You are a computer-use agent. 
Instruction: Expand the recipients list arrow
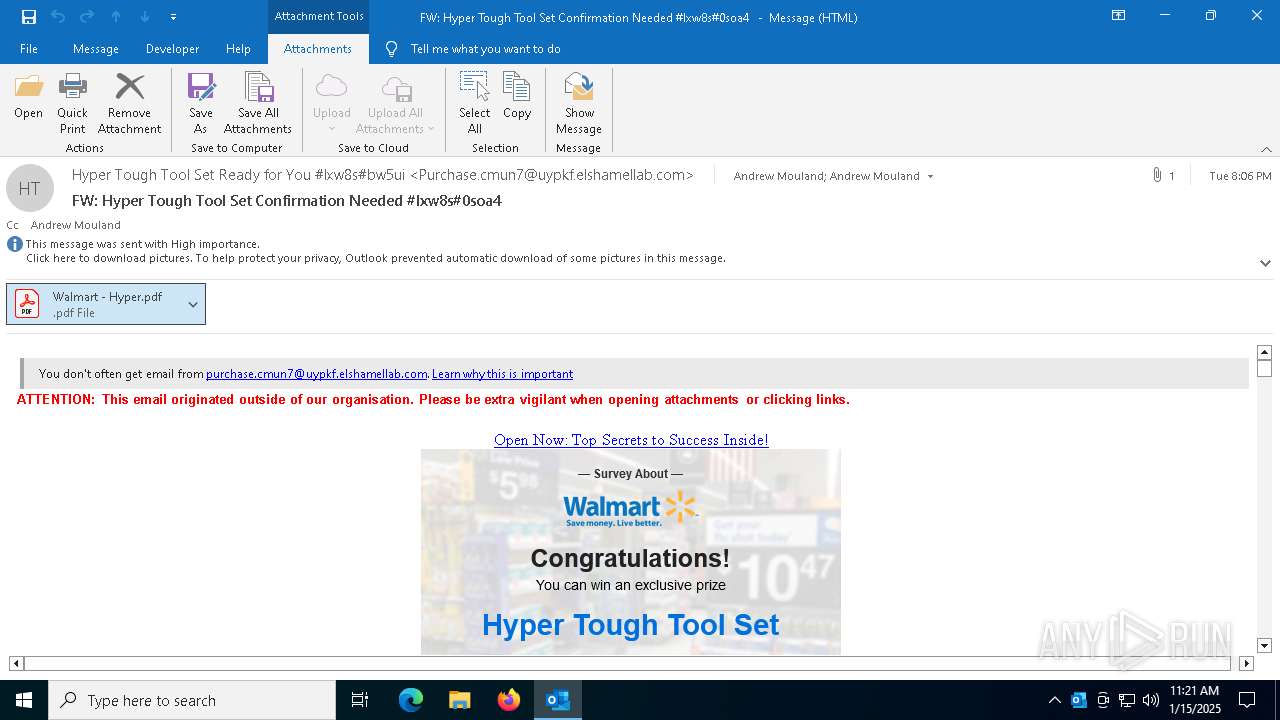click(930, 176)
